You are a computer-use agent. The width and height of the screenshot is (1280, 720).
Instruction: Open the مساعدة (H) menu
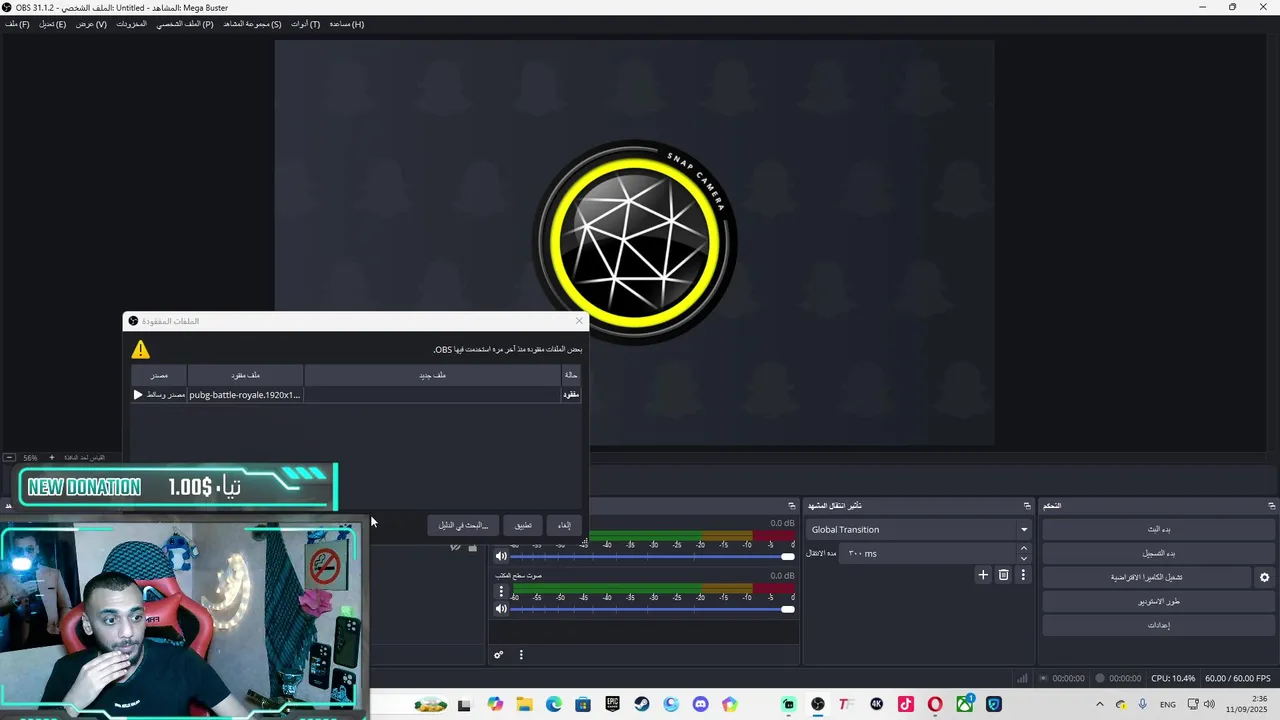coord(347,24)
